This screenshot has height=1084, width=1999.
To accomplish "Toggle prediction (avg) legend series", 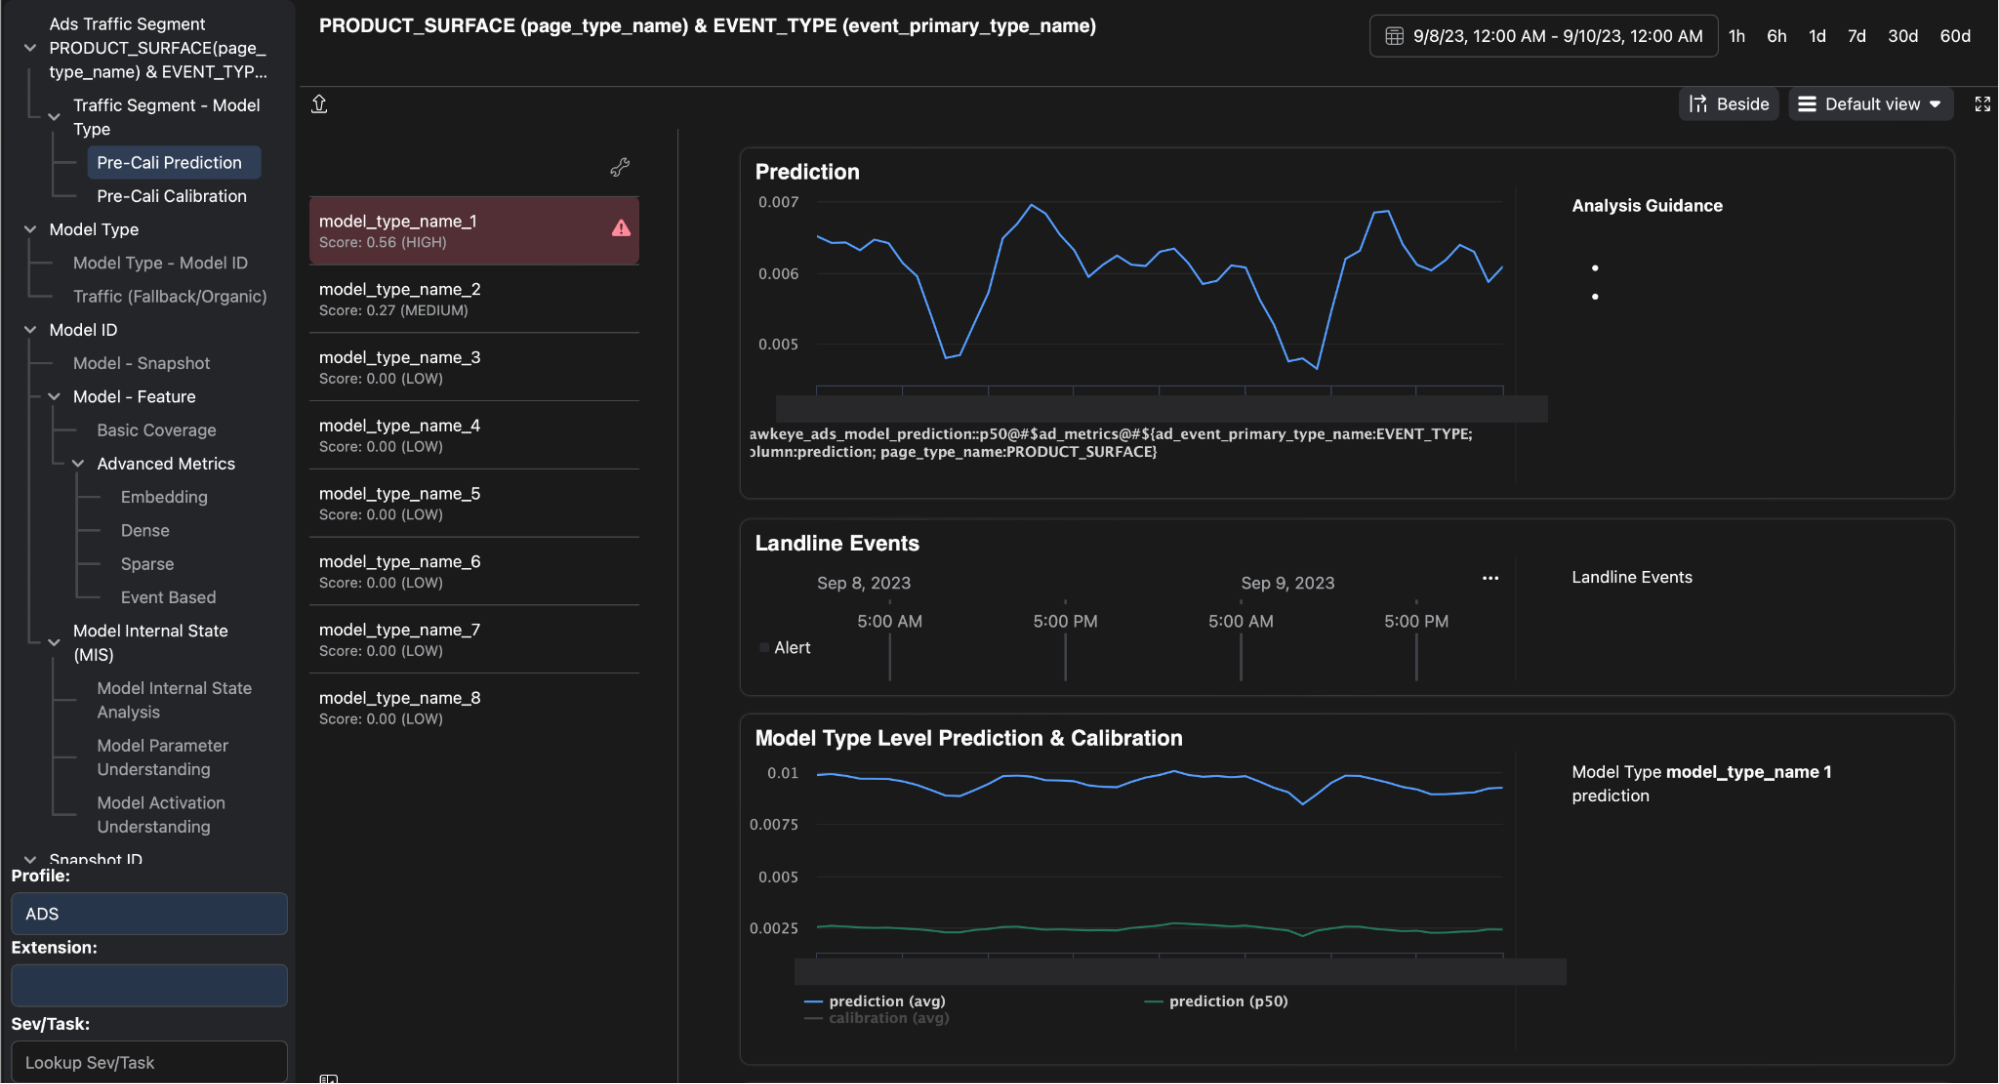I will (886, 1001).
